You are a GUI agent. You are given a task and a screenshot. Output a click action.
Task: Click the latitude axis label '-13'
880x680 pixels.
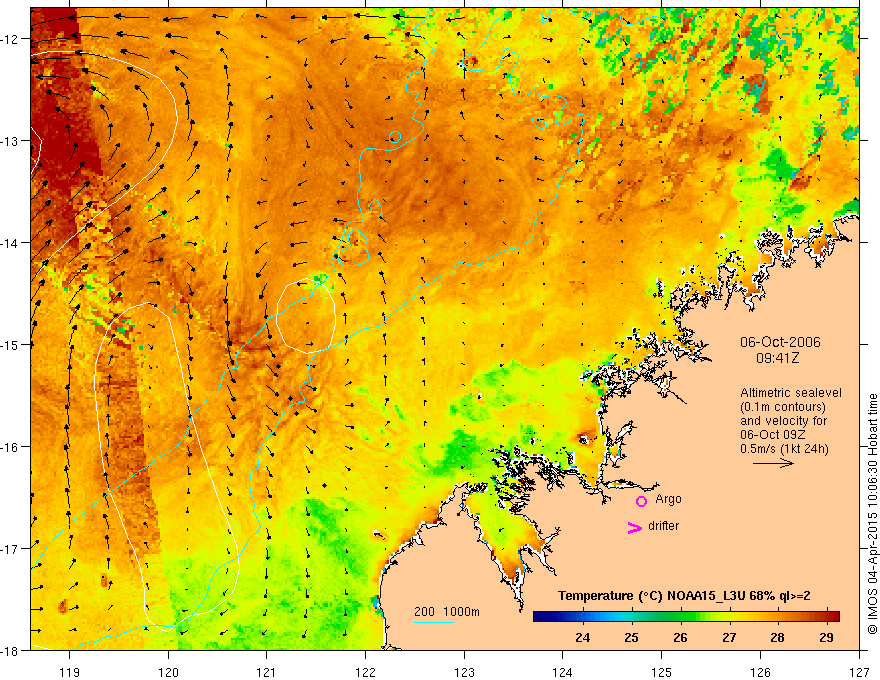click(12, 141)
